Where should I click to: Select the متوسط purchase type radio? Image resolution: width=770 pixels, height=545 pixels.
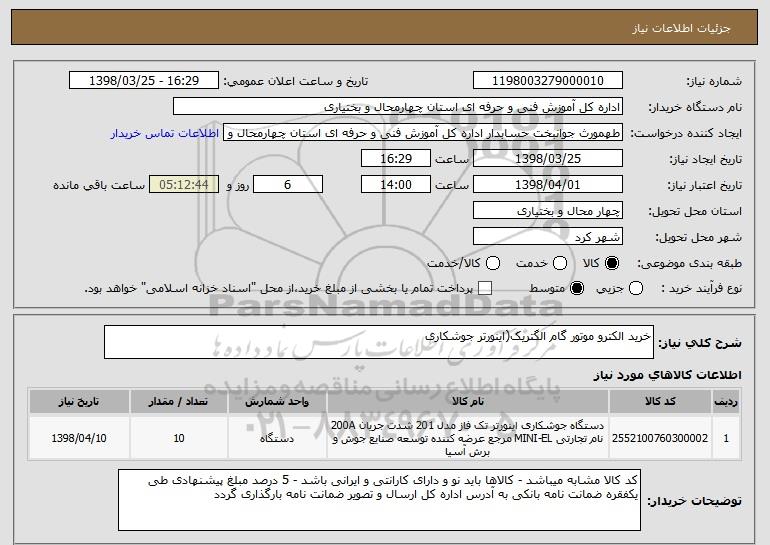pyautogui.click(x=577, y=288)
